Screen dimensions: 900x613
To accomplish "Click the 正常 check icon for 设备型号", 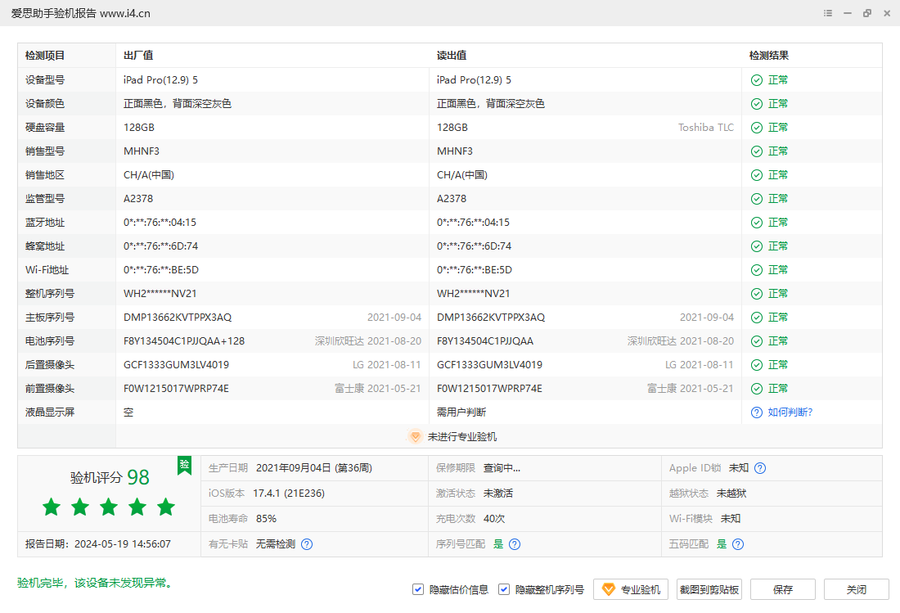I will [x=757, y=80].
